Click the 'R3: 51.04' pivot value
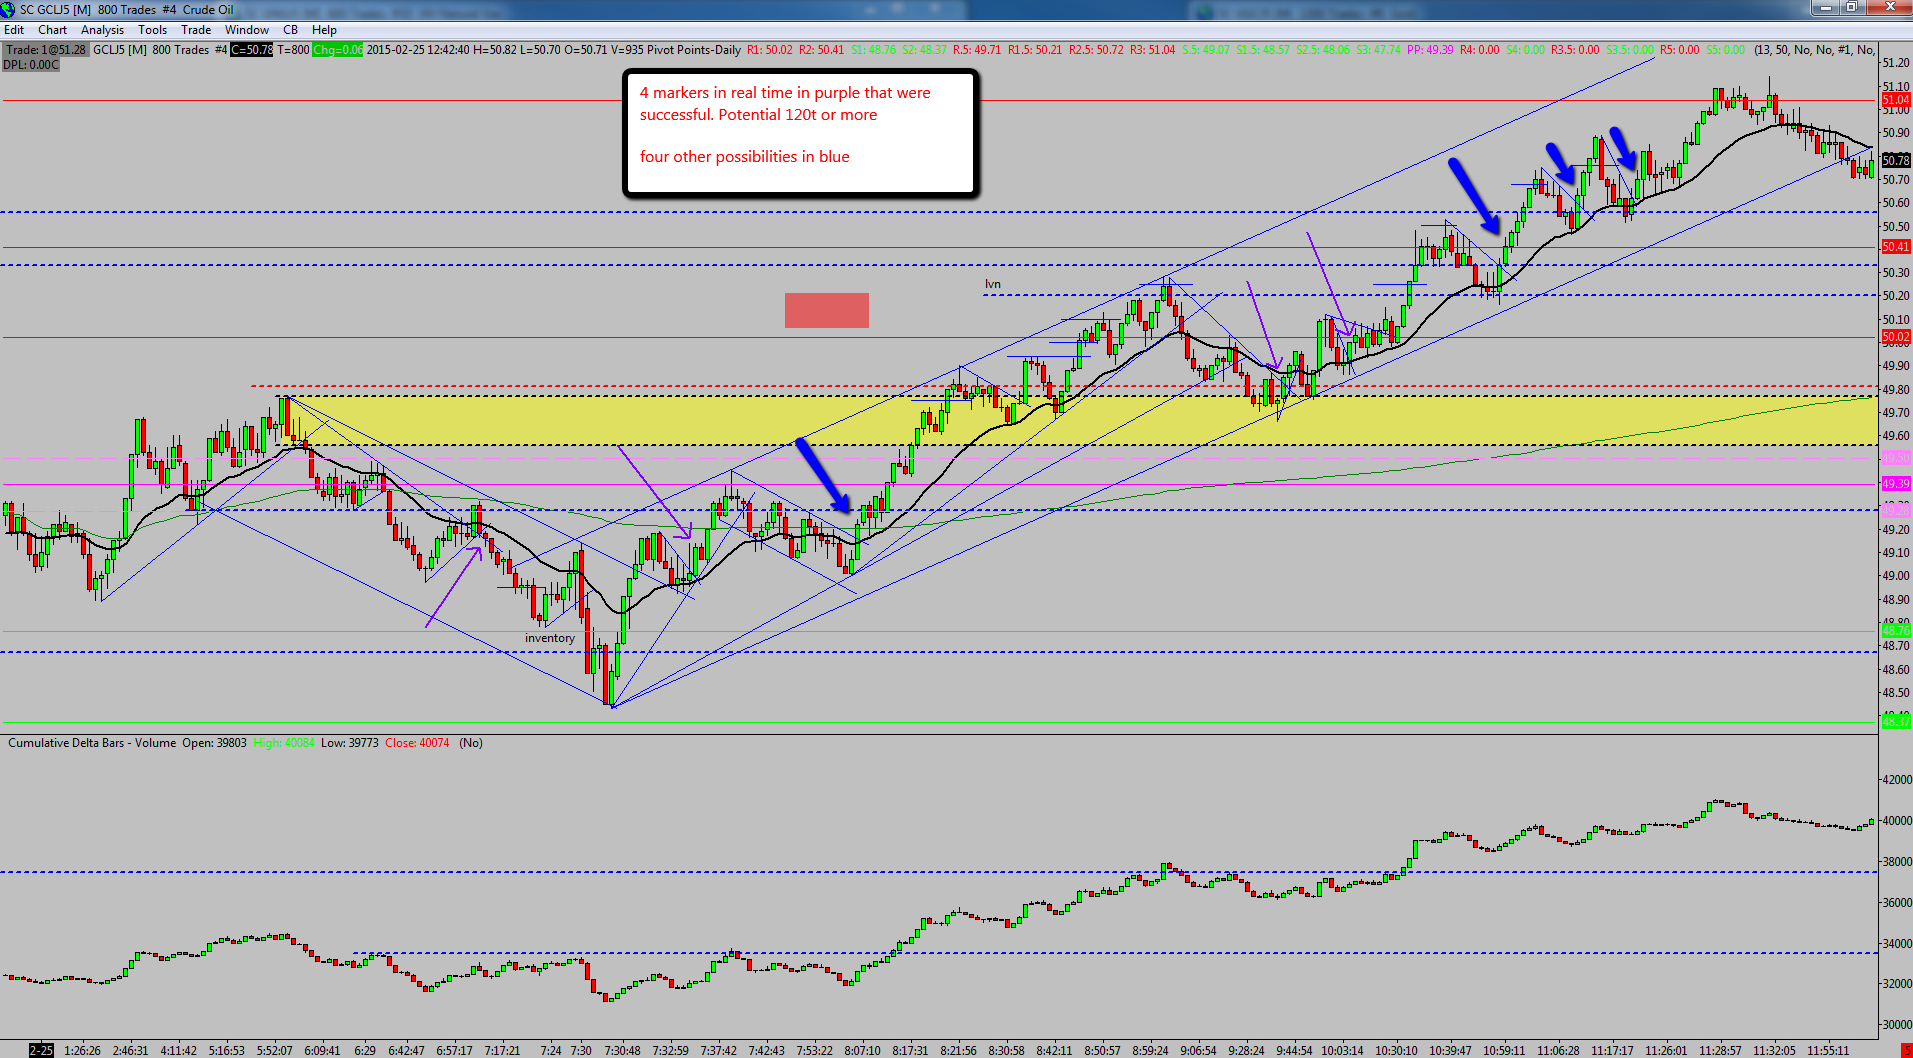 tap(1153, 50)
